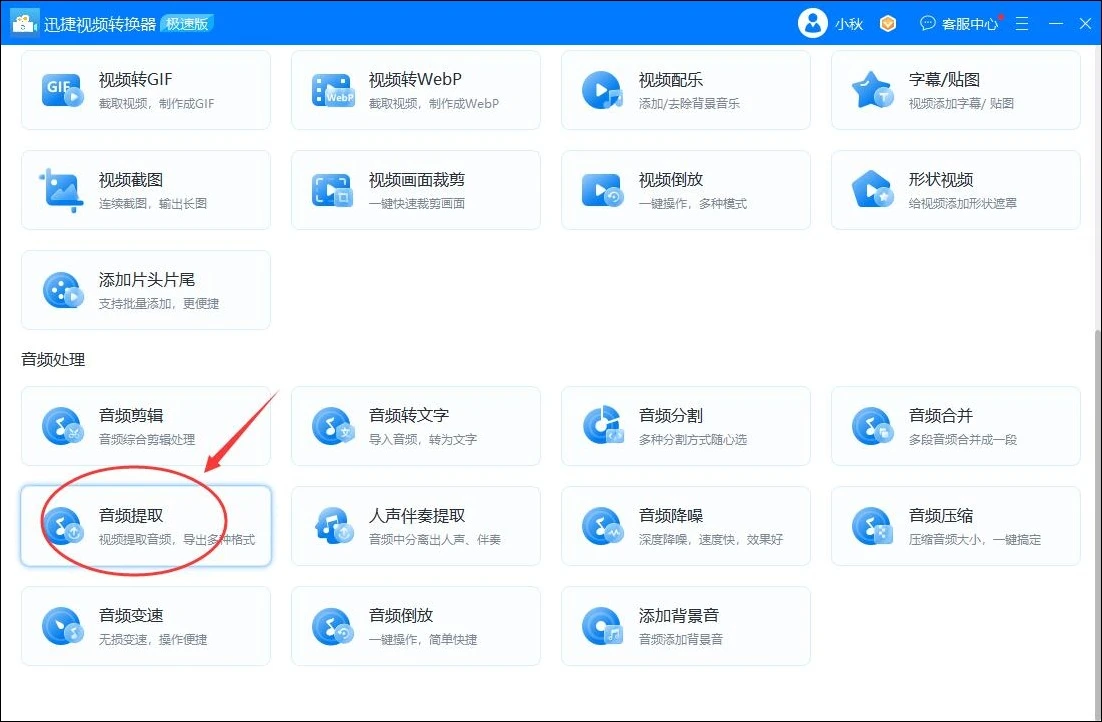Launch the 音频降噪 noise reduction tool
The height and width of the screenshot is (722, 1102).
(686, 525)
